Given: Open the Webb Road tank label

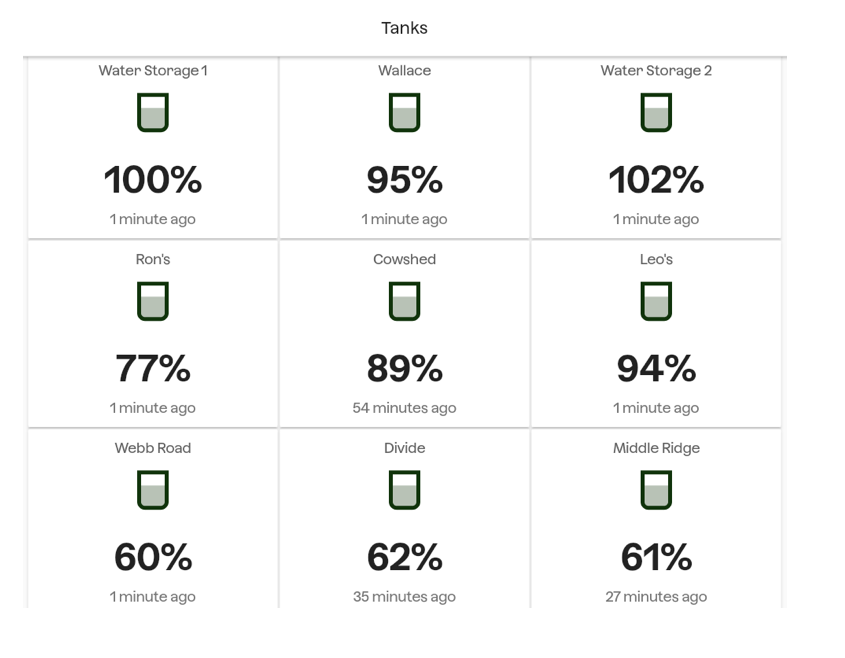Looking at the screenshot, I should pyautogui.click(x=153, y=448).
